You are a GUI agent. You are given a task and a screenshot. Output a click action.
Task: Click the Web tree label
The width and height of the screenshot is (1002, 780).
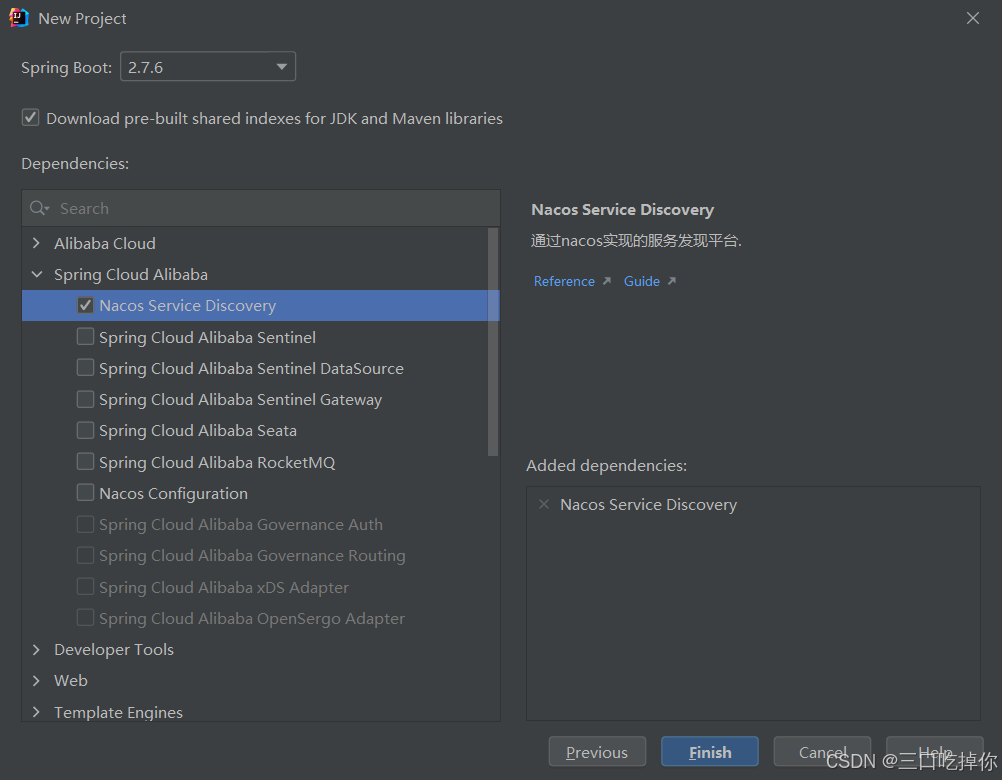coord(71,680)
